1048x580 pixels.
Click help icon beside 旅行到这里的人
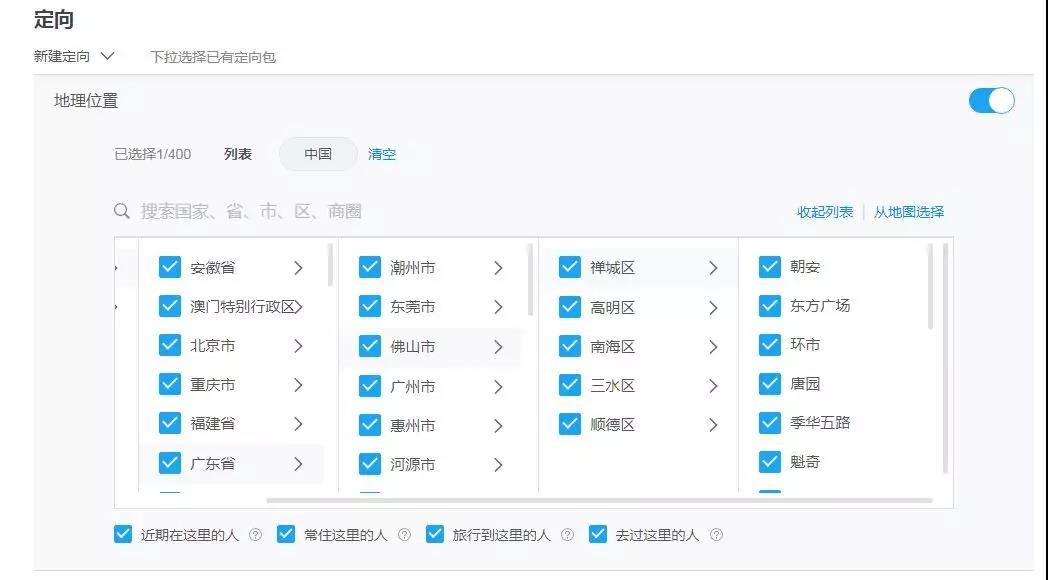pos(567,535)
